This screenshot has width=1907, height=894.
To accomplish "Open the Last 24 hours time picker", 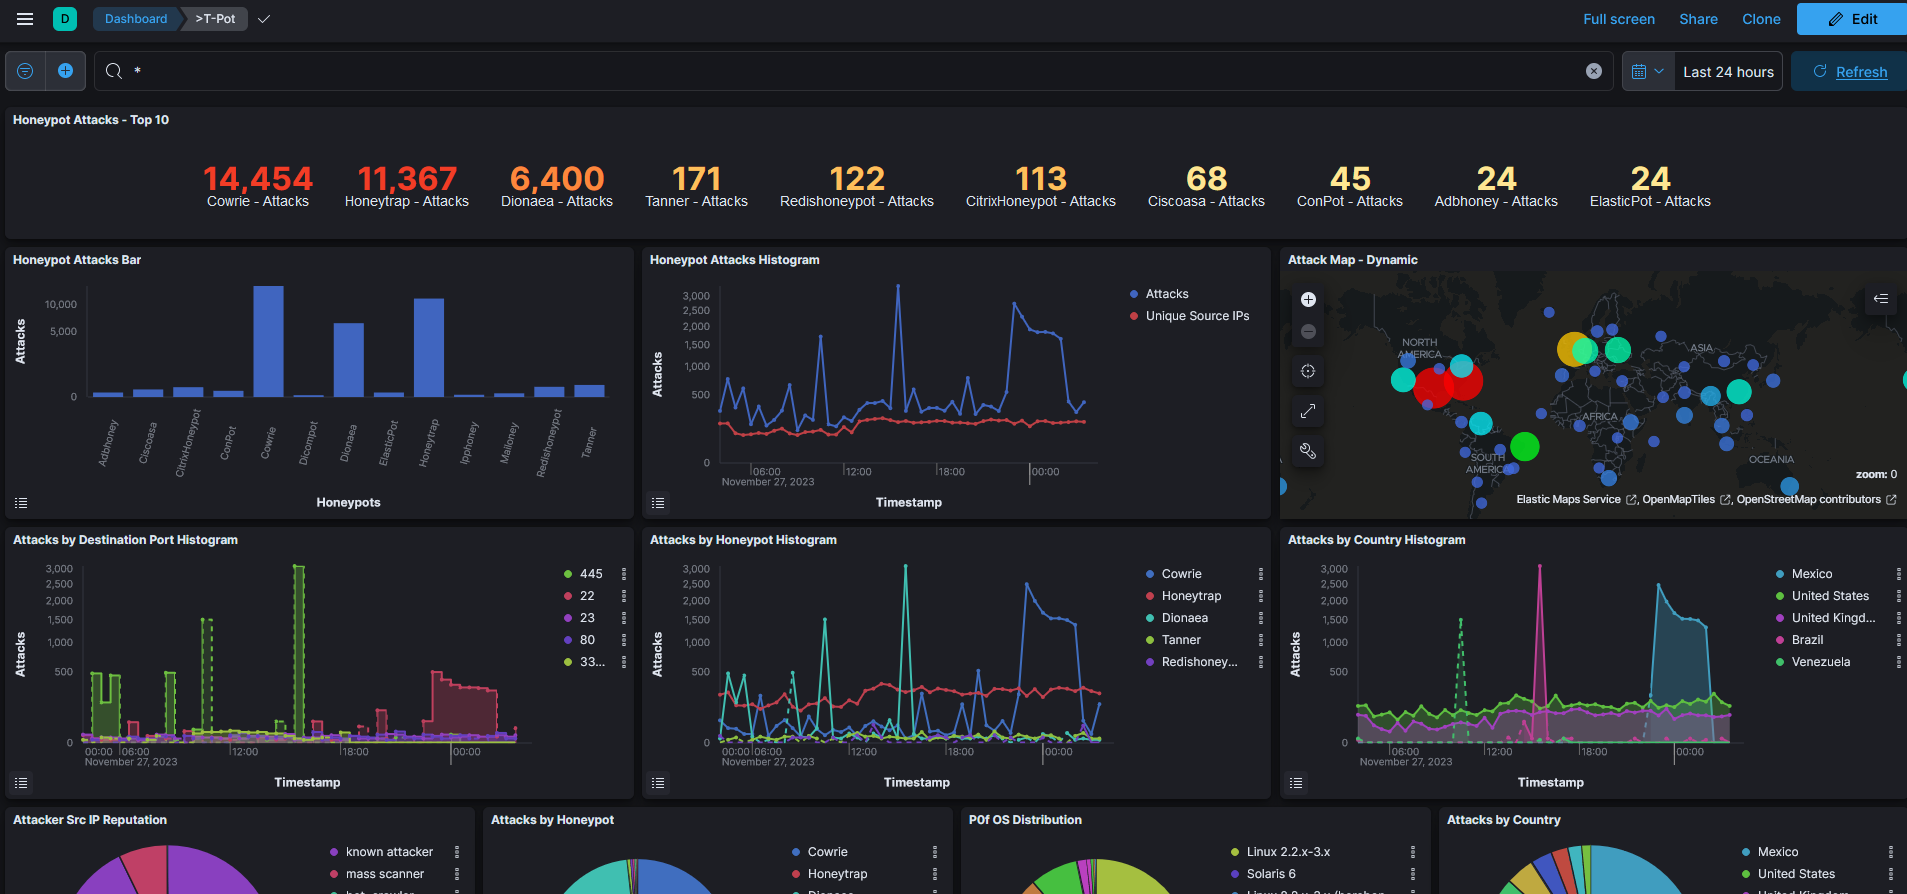I will tap(1728, 71).
